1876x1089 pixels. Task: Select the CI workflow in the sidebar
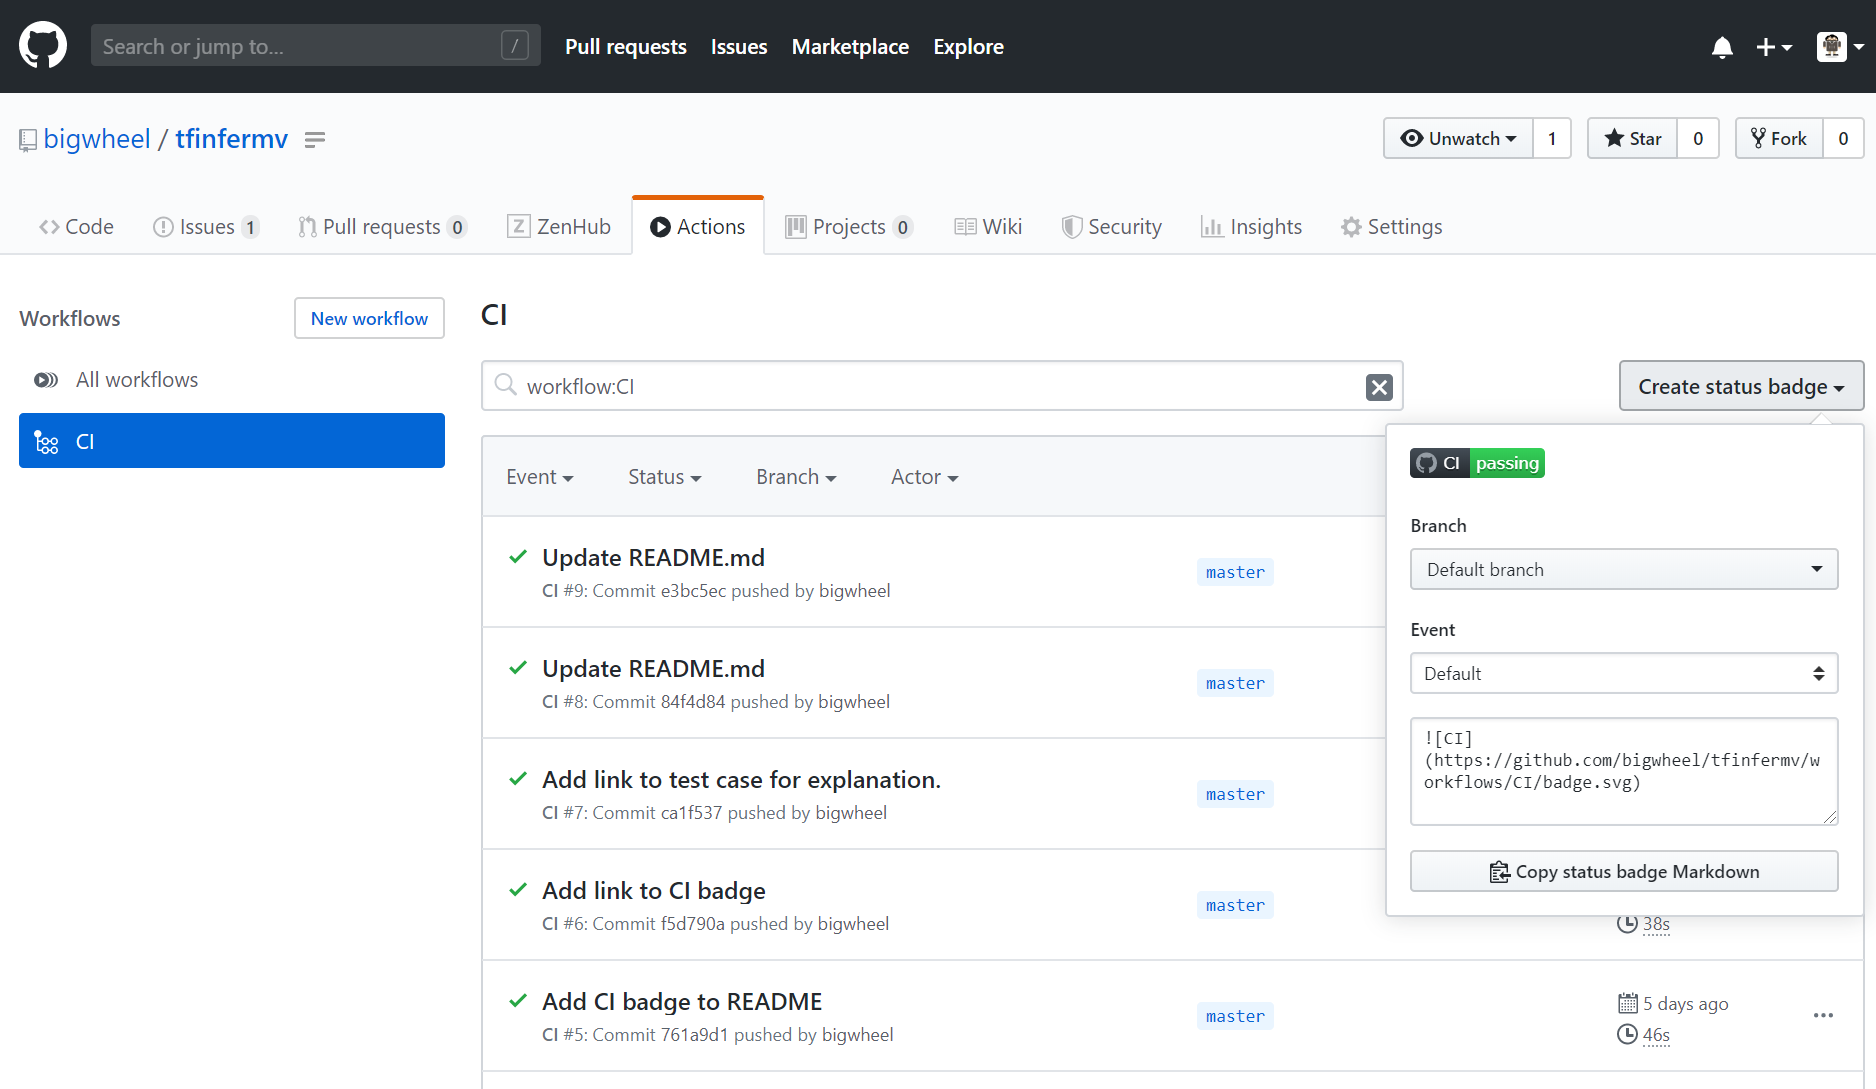point(232,441)
